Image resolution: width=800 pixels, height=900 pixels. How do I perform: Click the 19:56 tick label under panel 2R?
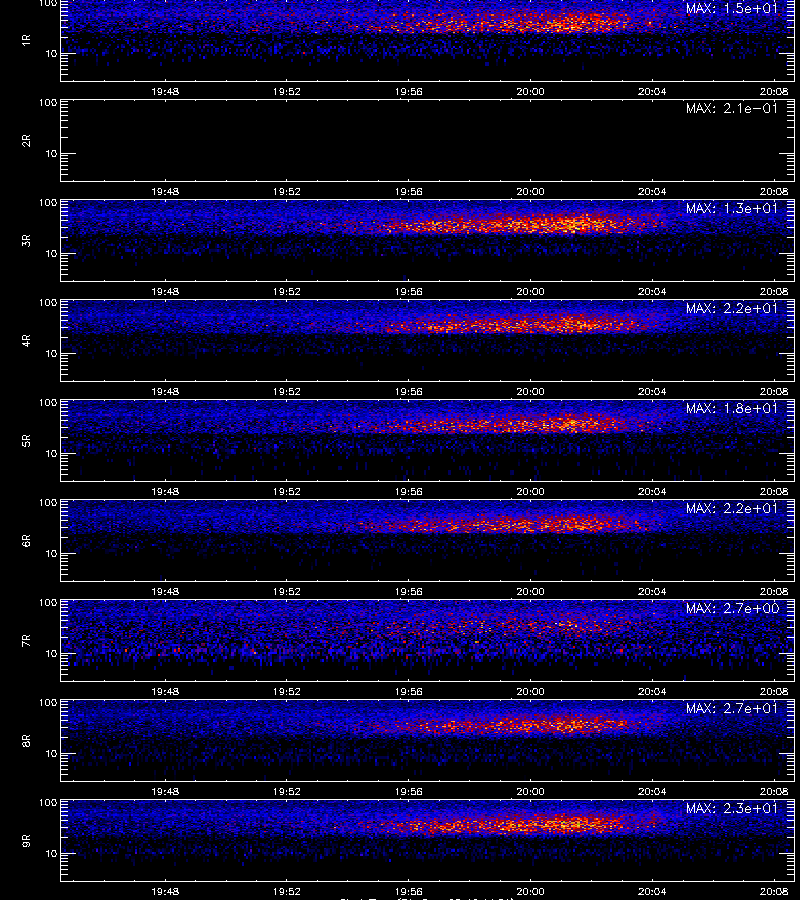(409, 192)
